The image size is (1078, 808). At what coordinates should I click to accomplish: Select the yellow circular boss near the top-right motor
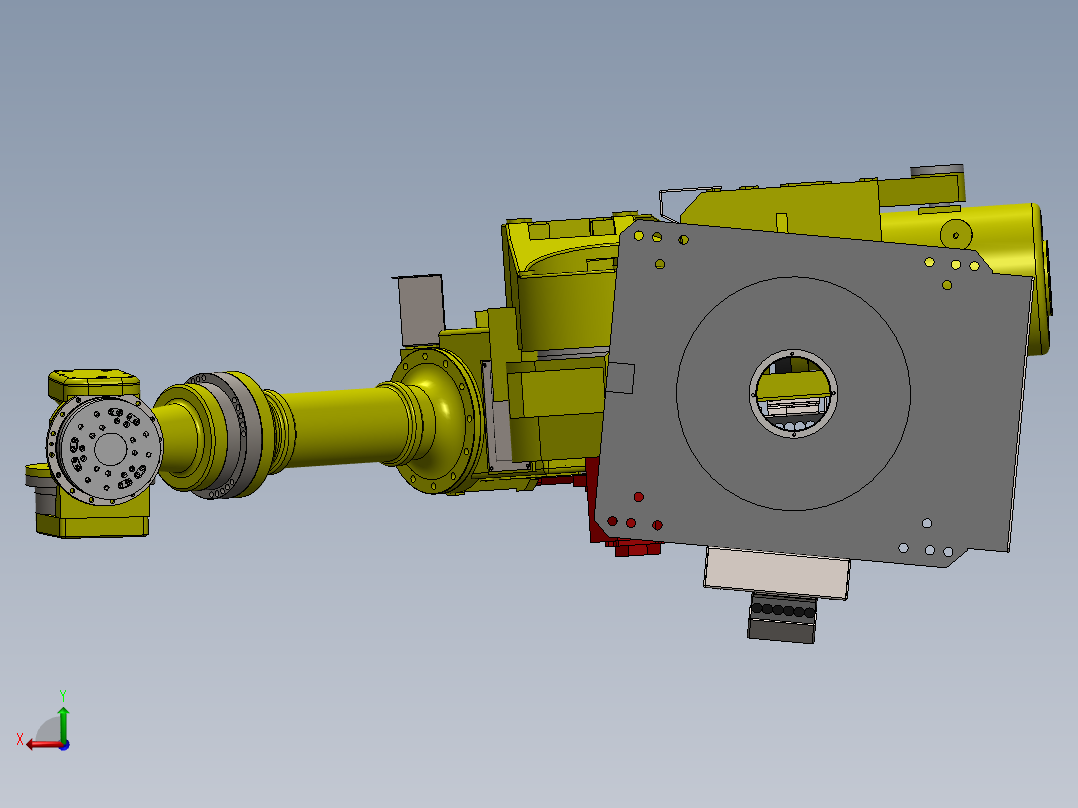coord(956,234)
